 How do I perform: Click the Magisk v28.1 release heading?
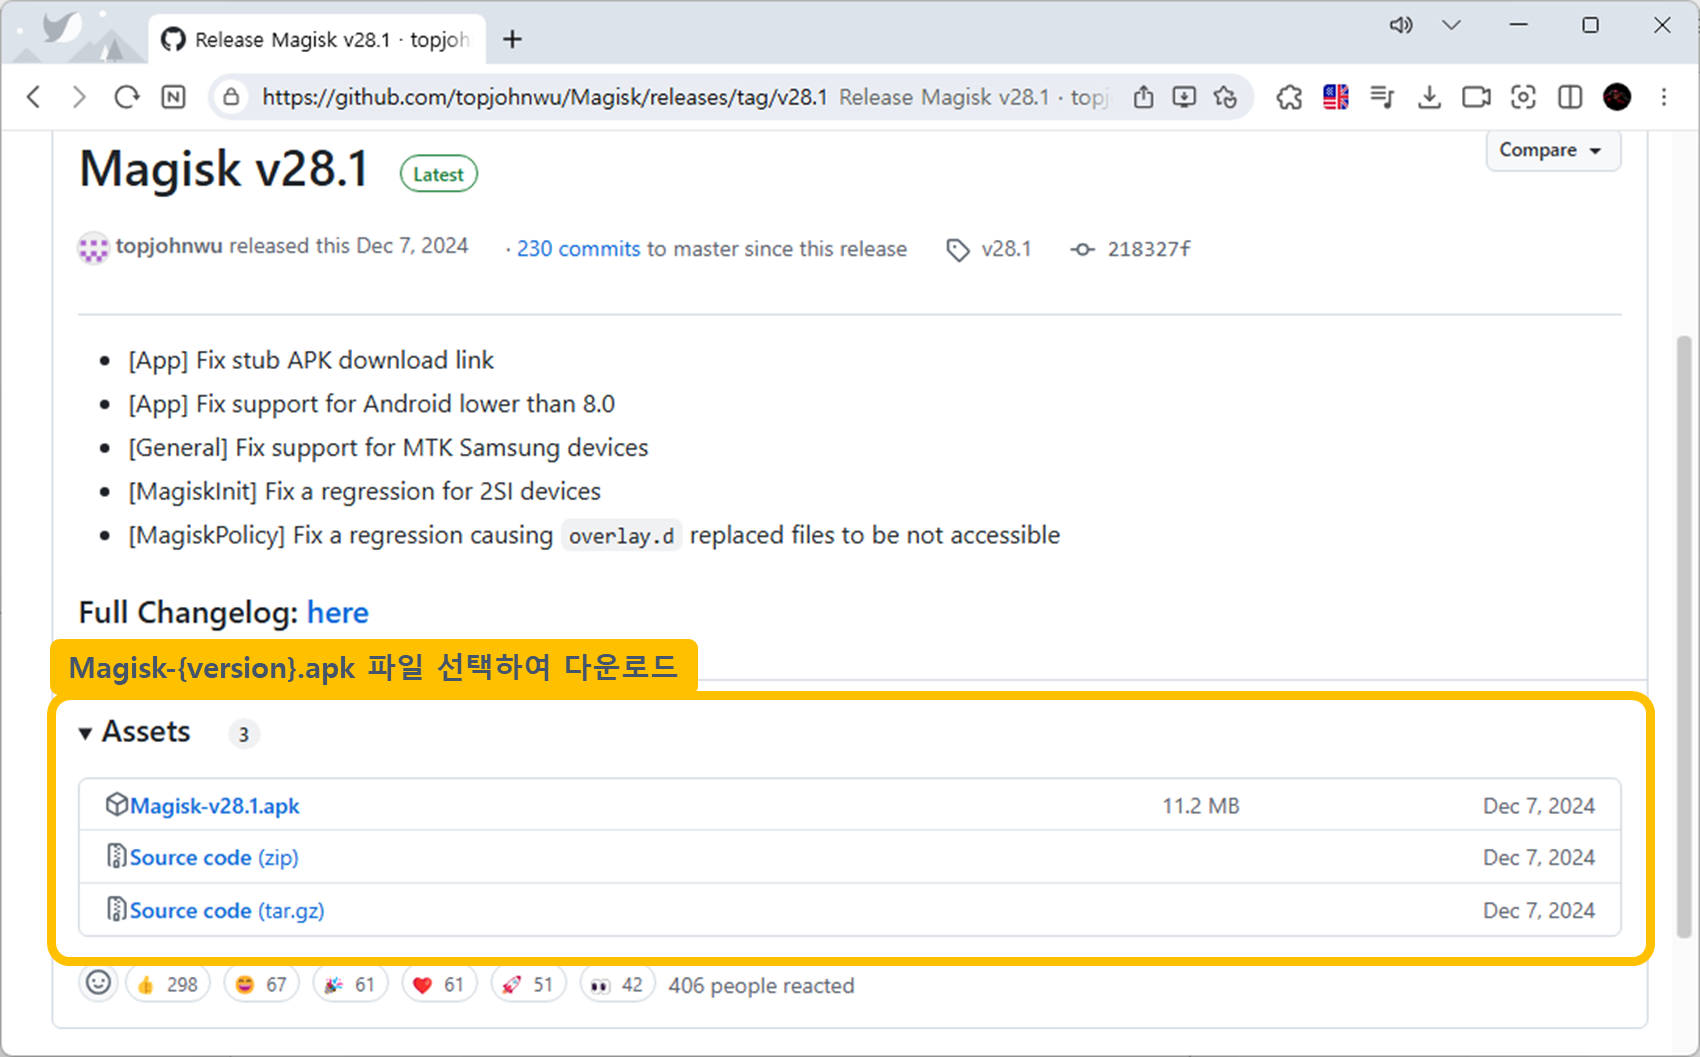tap(224, 169)
